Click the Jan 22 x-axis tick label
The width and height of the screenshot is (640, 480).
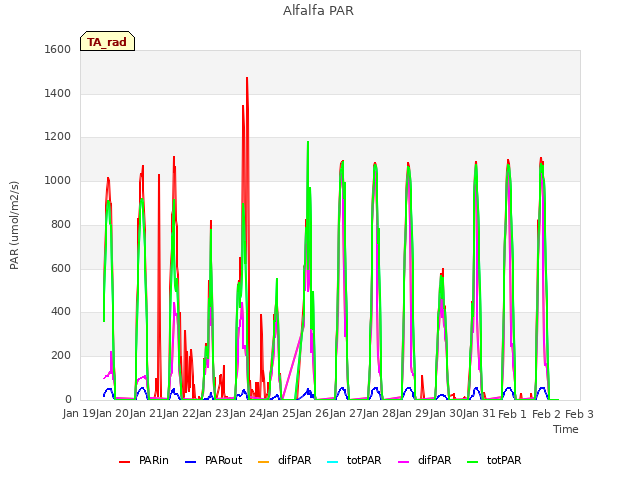pos(180,414)
